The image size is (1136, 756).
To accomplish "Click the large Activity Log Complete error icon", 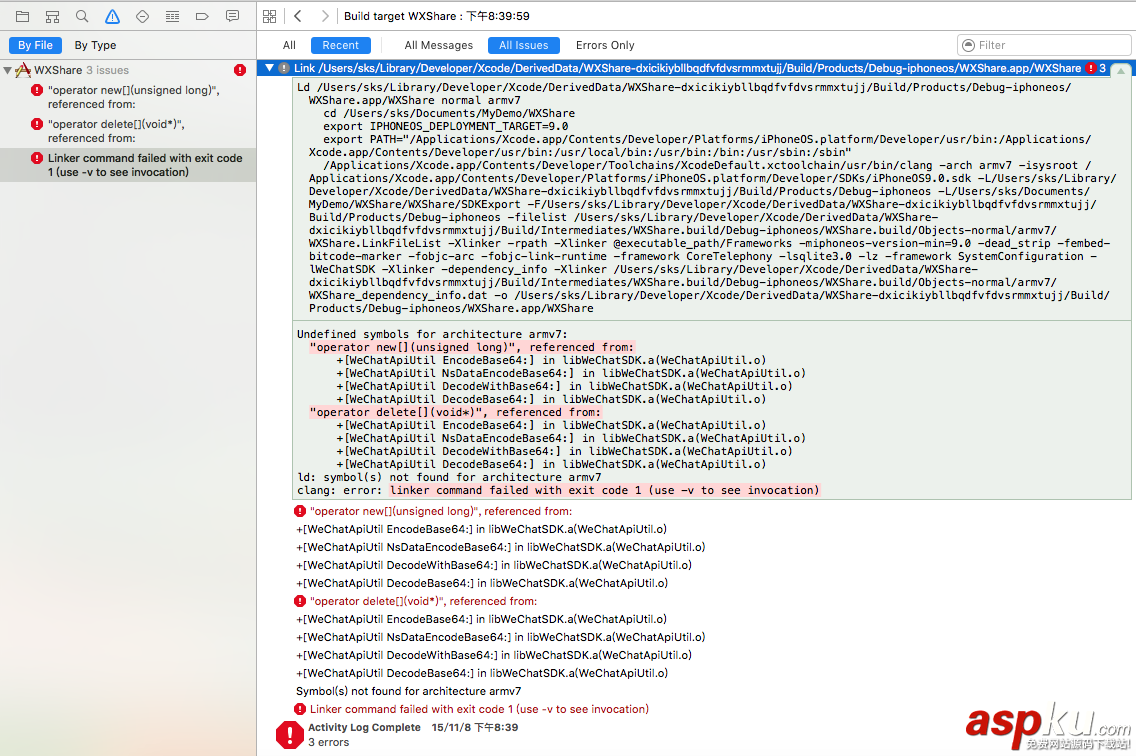I will click(290, 734).
